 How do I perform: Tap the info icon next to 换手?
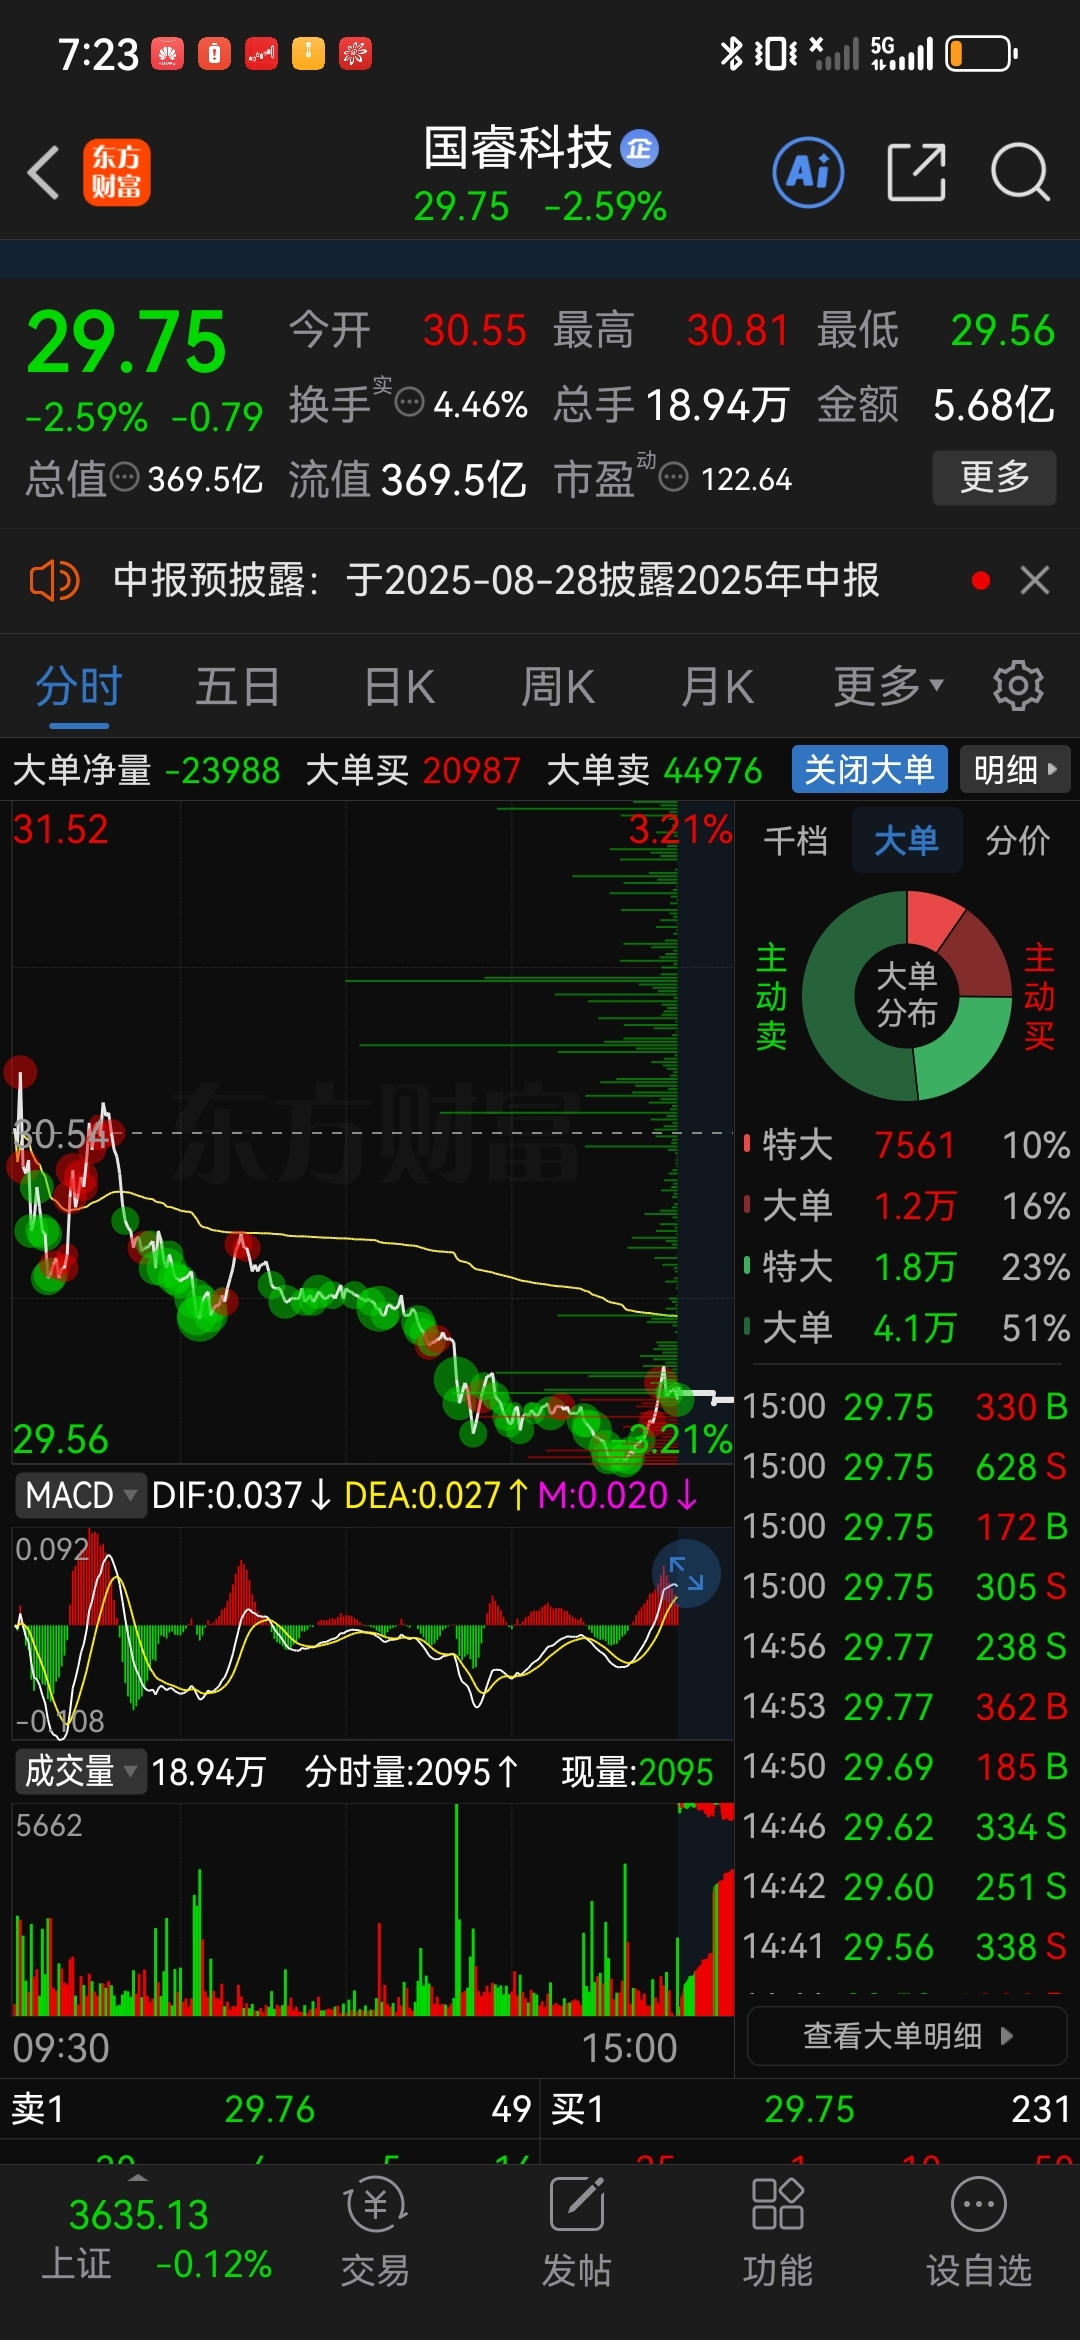tap(409, 403)
